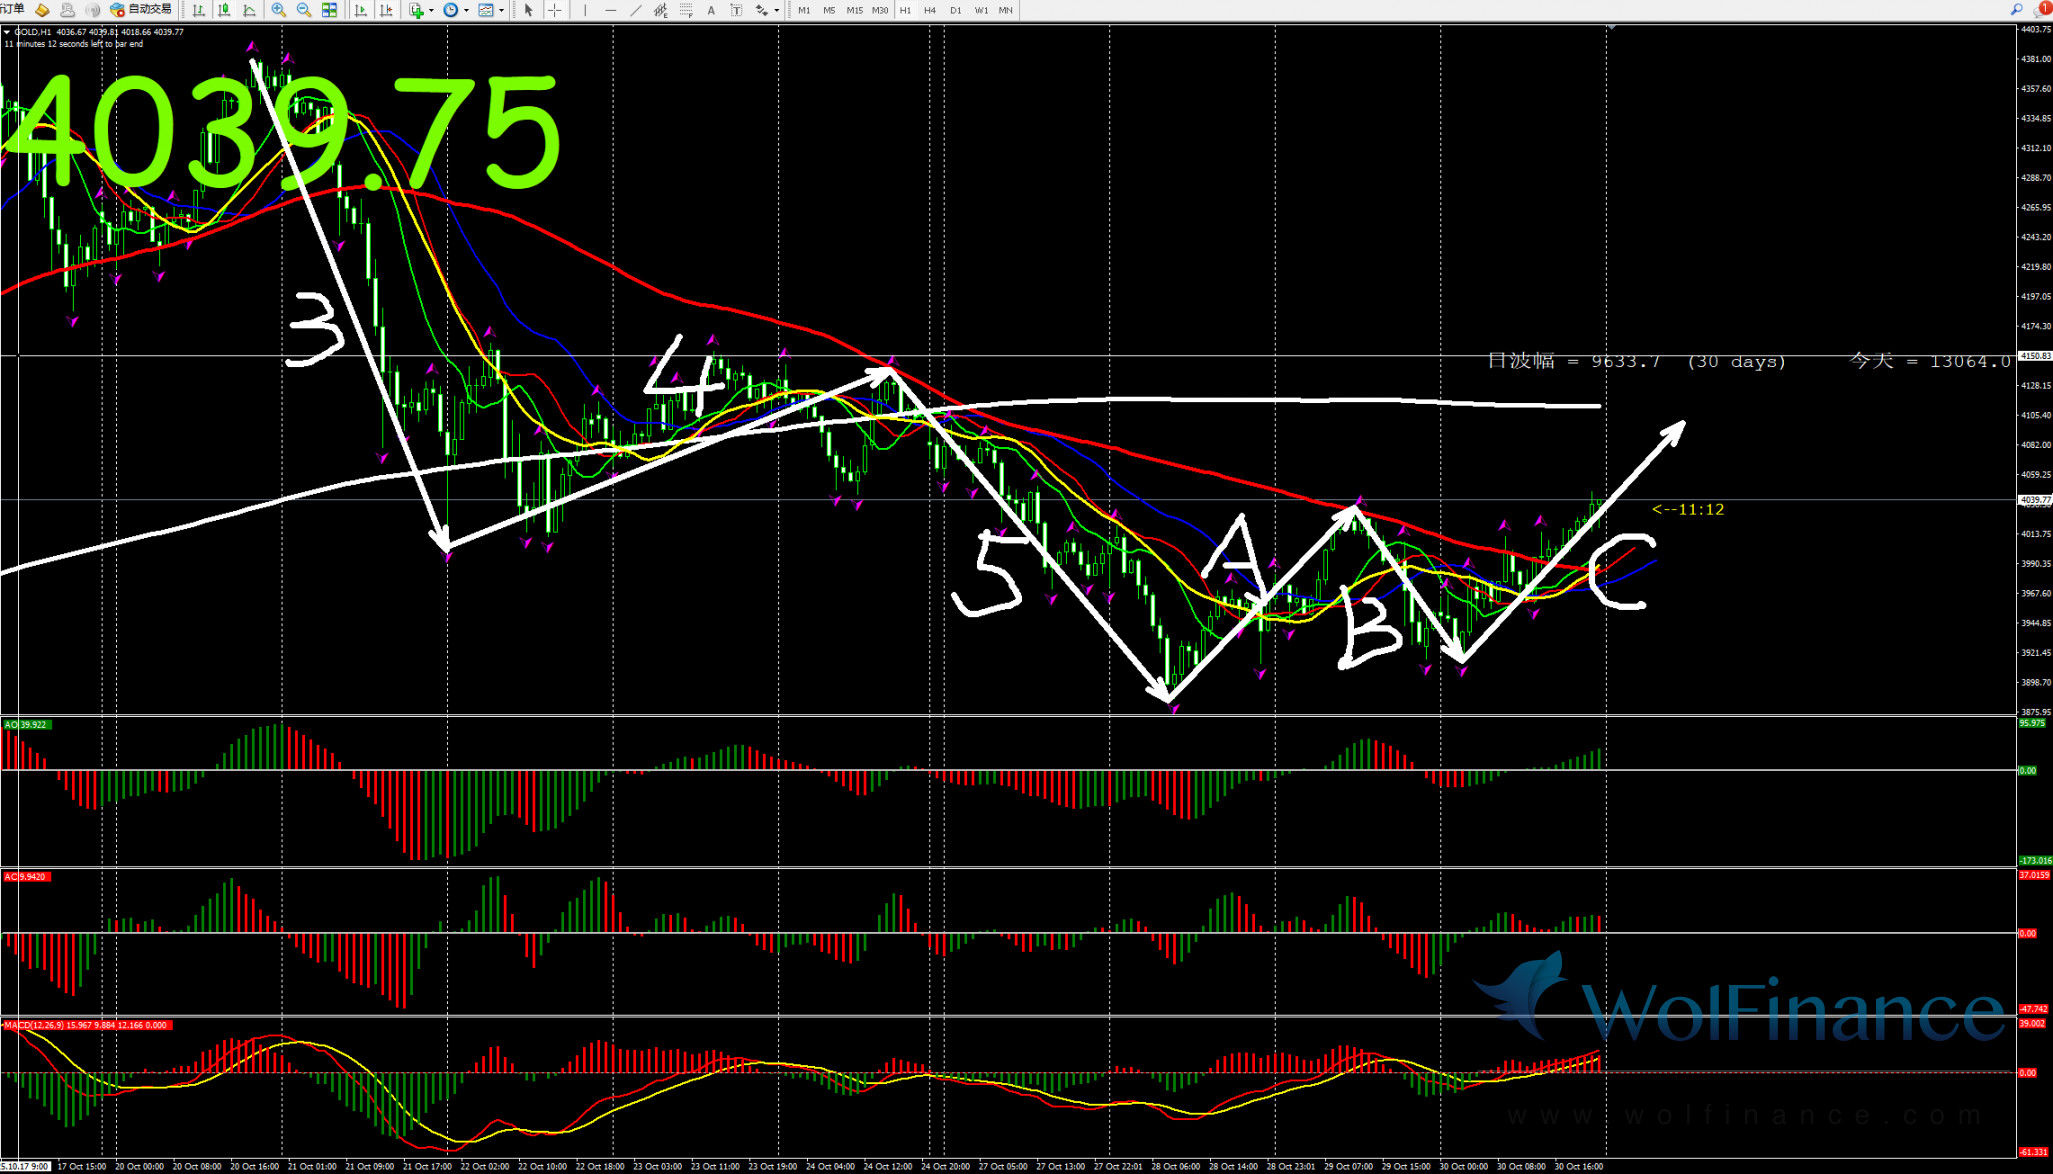Click the zoom out magnifier icon
Viewport: 2053px width, 1174px height.
pos(304,10)
